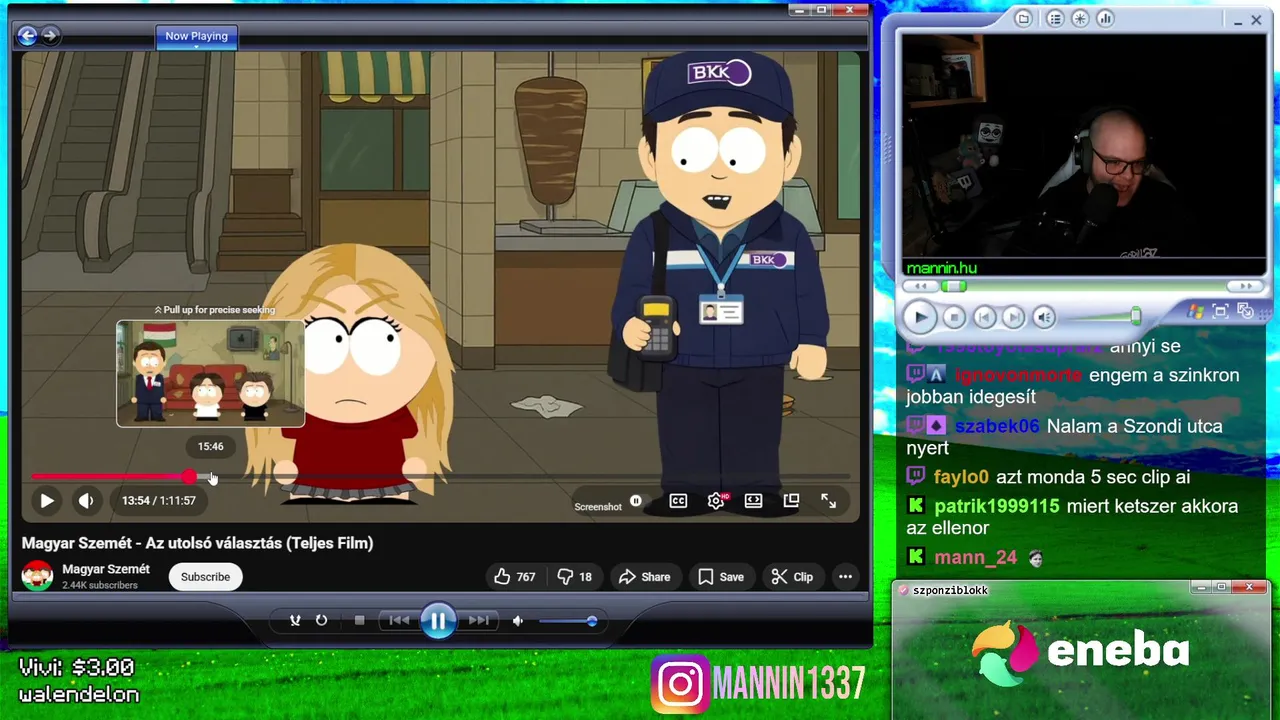Image resolution: width=1280 pixels, height=720 pixels.
Task: Click the green seek handle in webcam player
Action: tap(953, 286)
